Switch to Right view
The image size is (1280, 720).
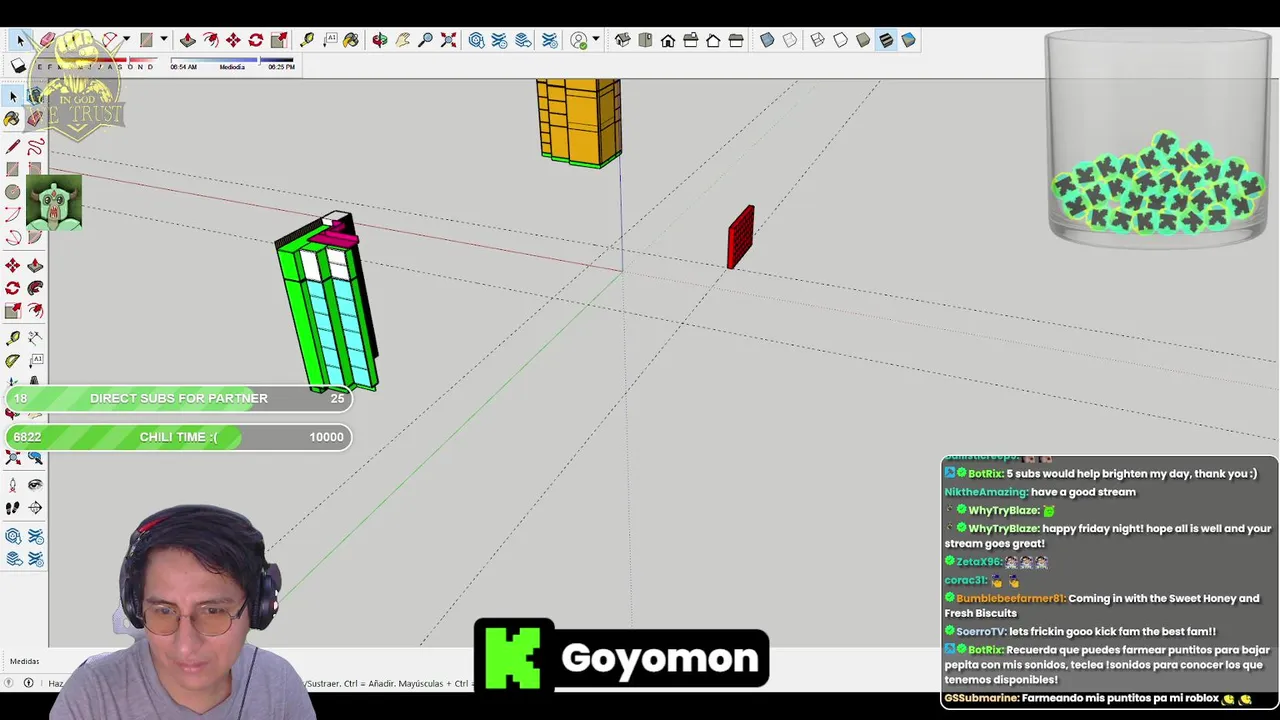(691, 40)
